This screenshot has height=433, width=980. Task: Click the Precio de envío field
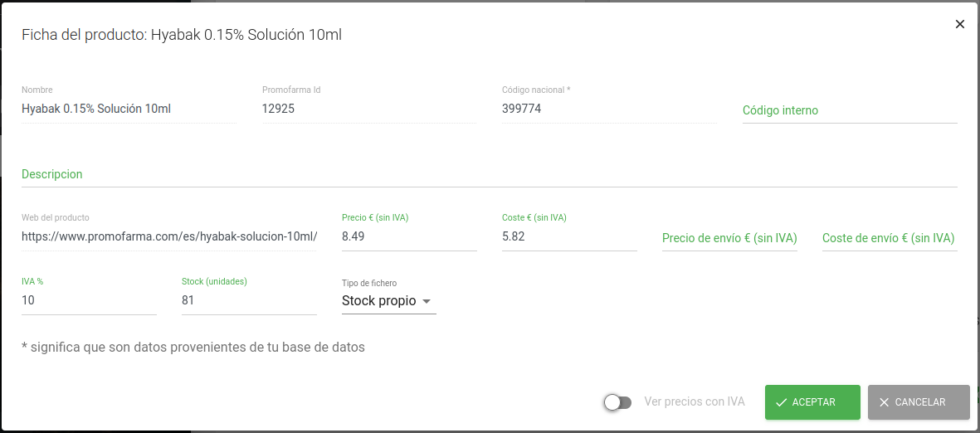[729, 238]
